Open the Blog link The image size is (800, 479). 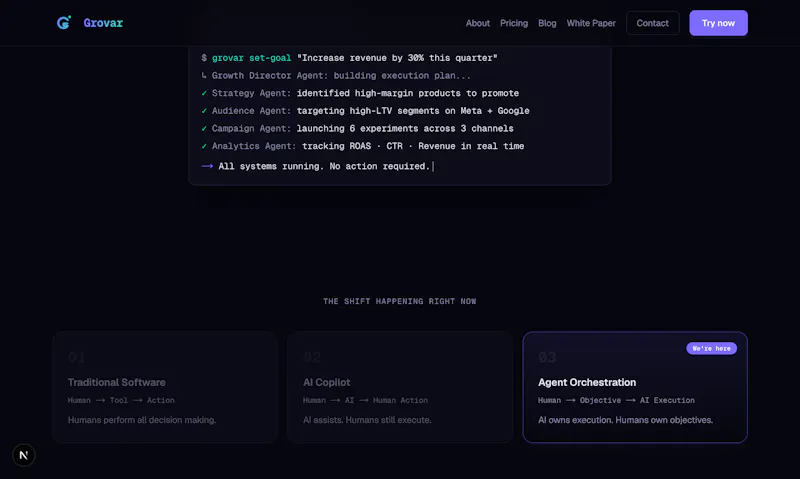tap(547, 23)
